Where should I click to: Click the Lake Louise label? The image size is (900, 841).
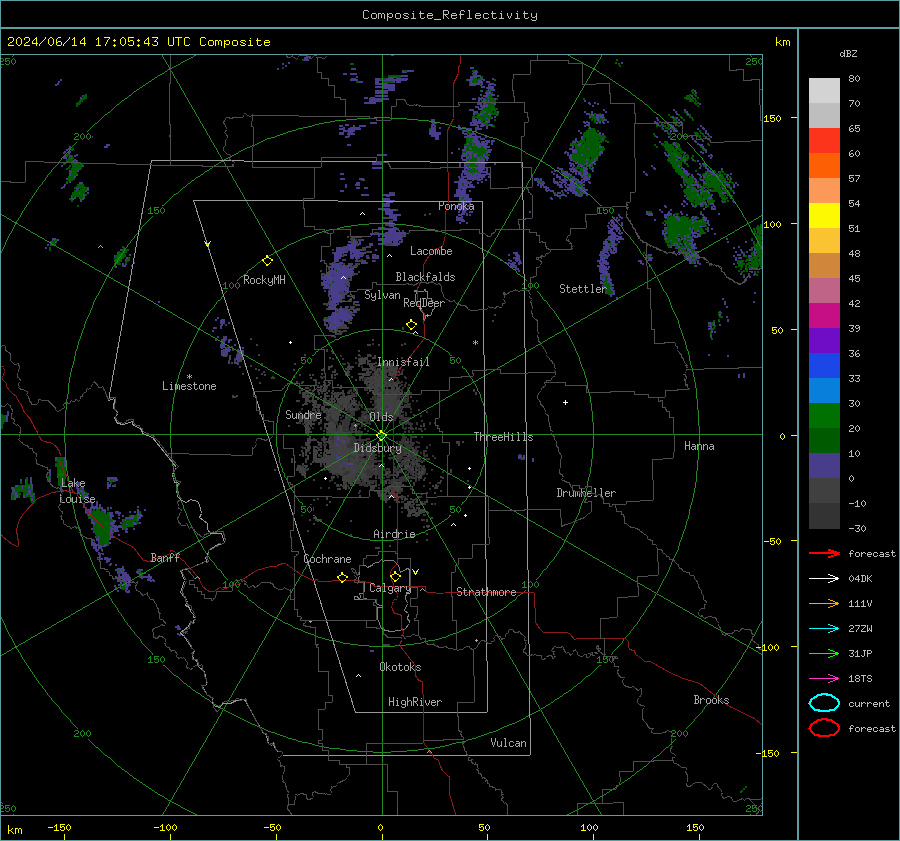(77, 491)
